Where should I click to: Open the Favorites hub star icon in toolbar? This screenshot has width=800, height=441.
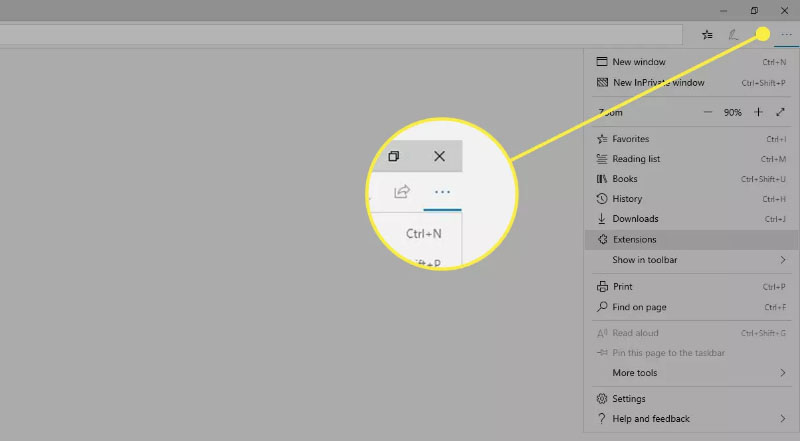707,34
